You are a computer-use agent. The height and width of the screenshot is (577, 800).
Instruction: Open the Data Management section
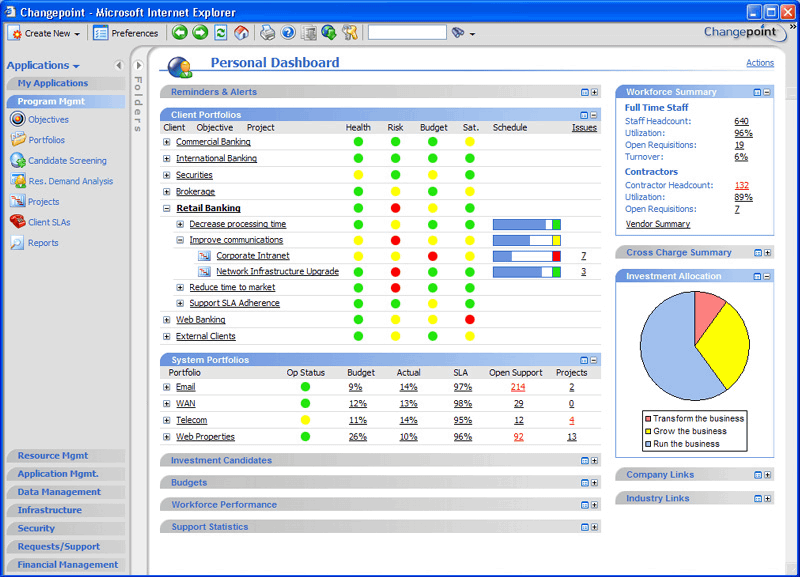pyautogui.click(x=65, y=492)
